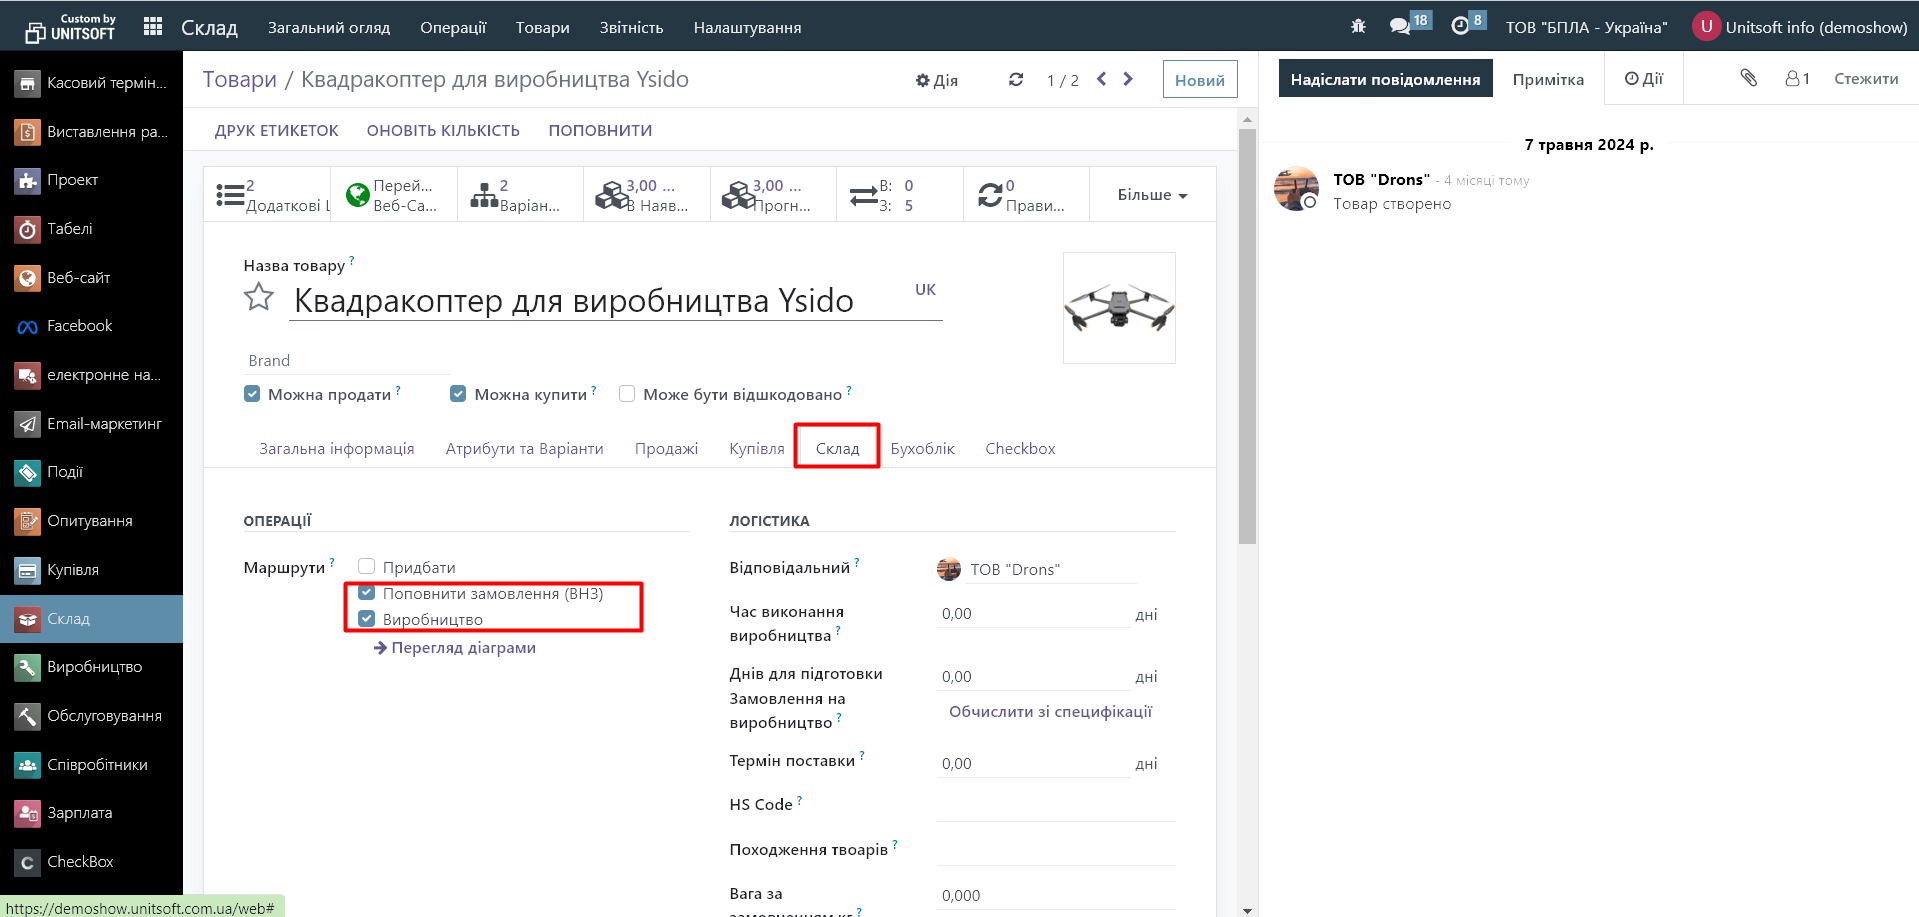Click Надіслати повідомлення button
Image resolution: width=1919 pixels, height=917 pixels.
tap(1385, 79)
